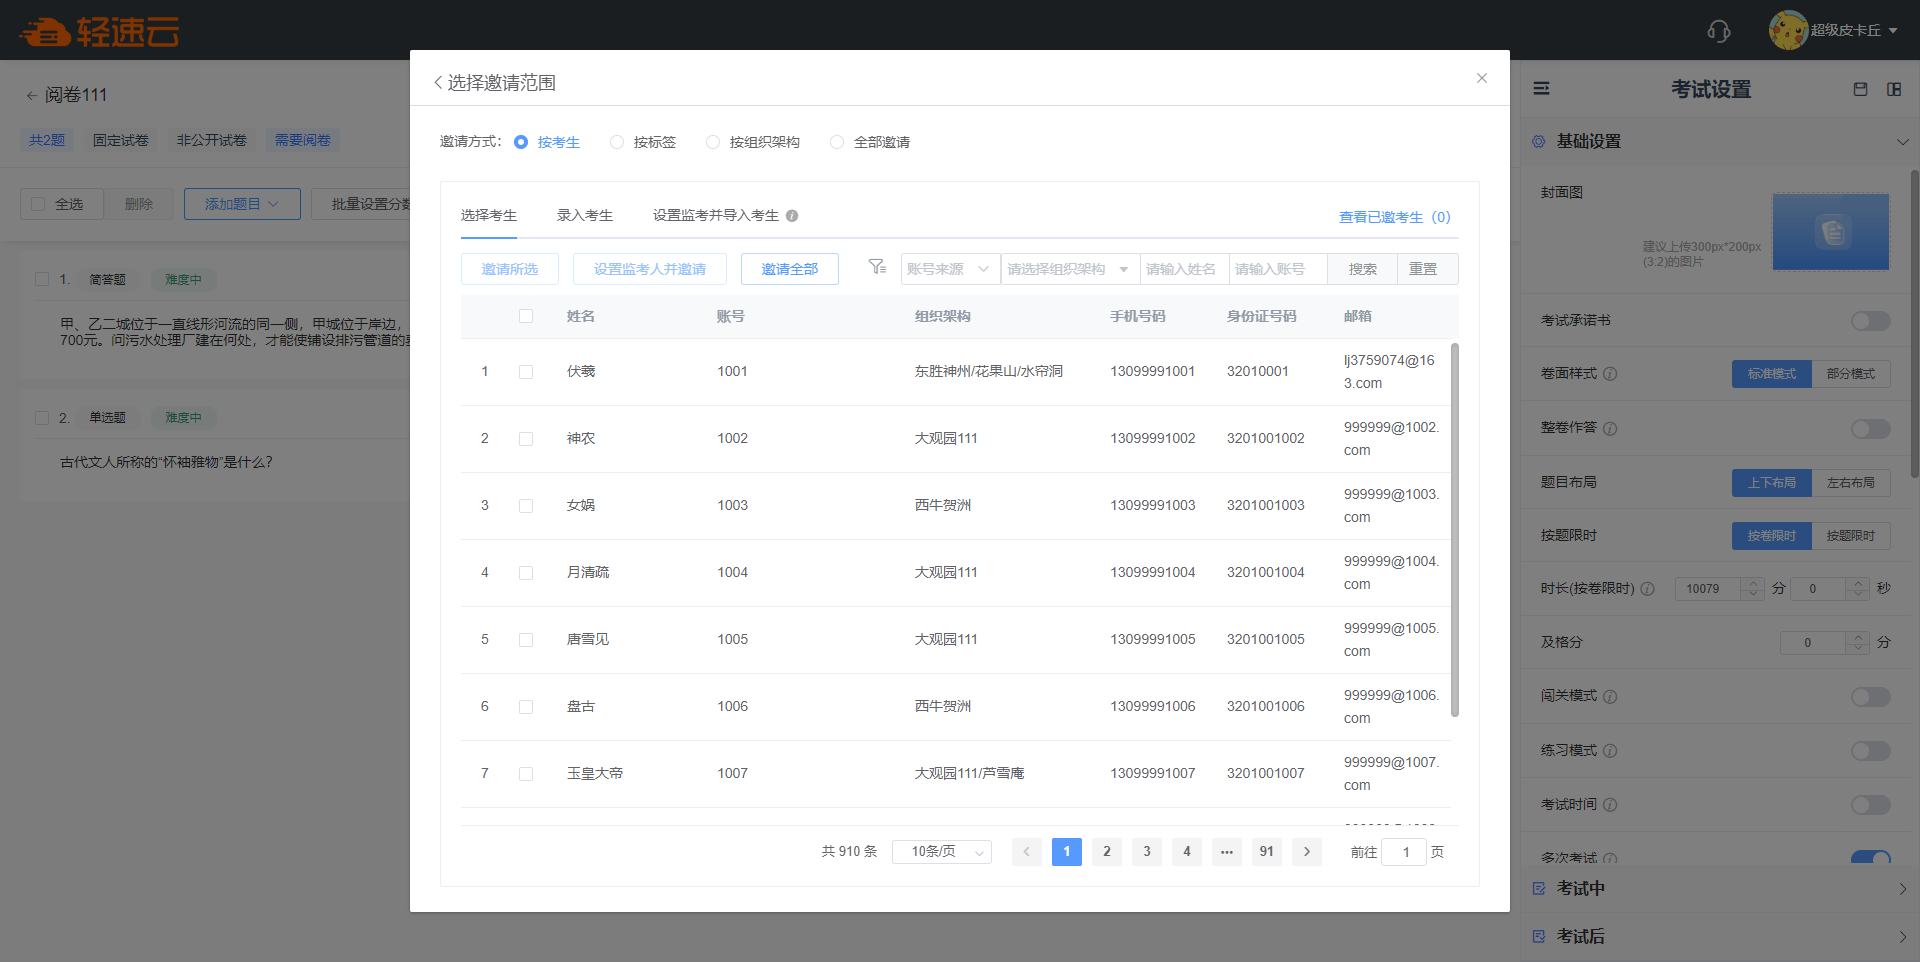Expand the 考试中 section chevron

[1903, 888]
